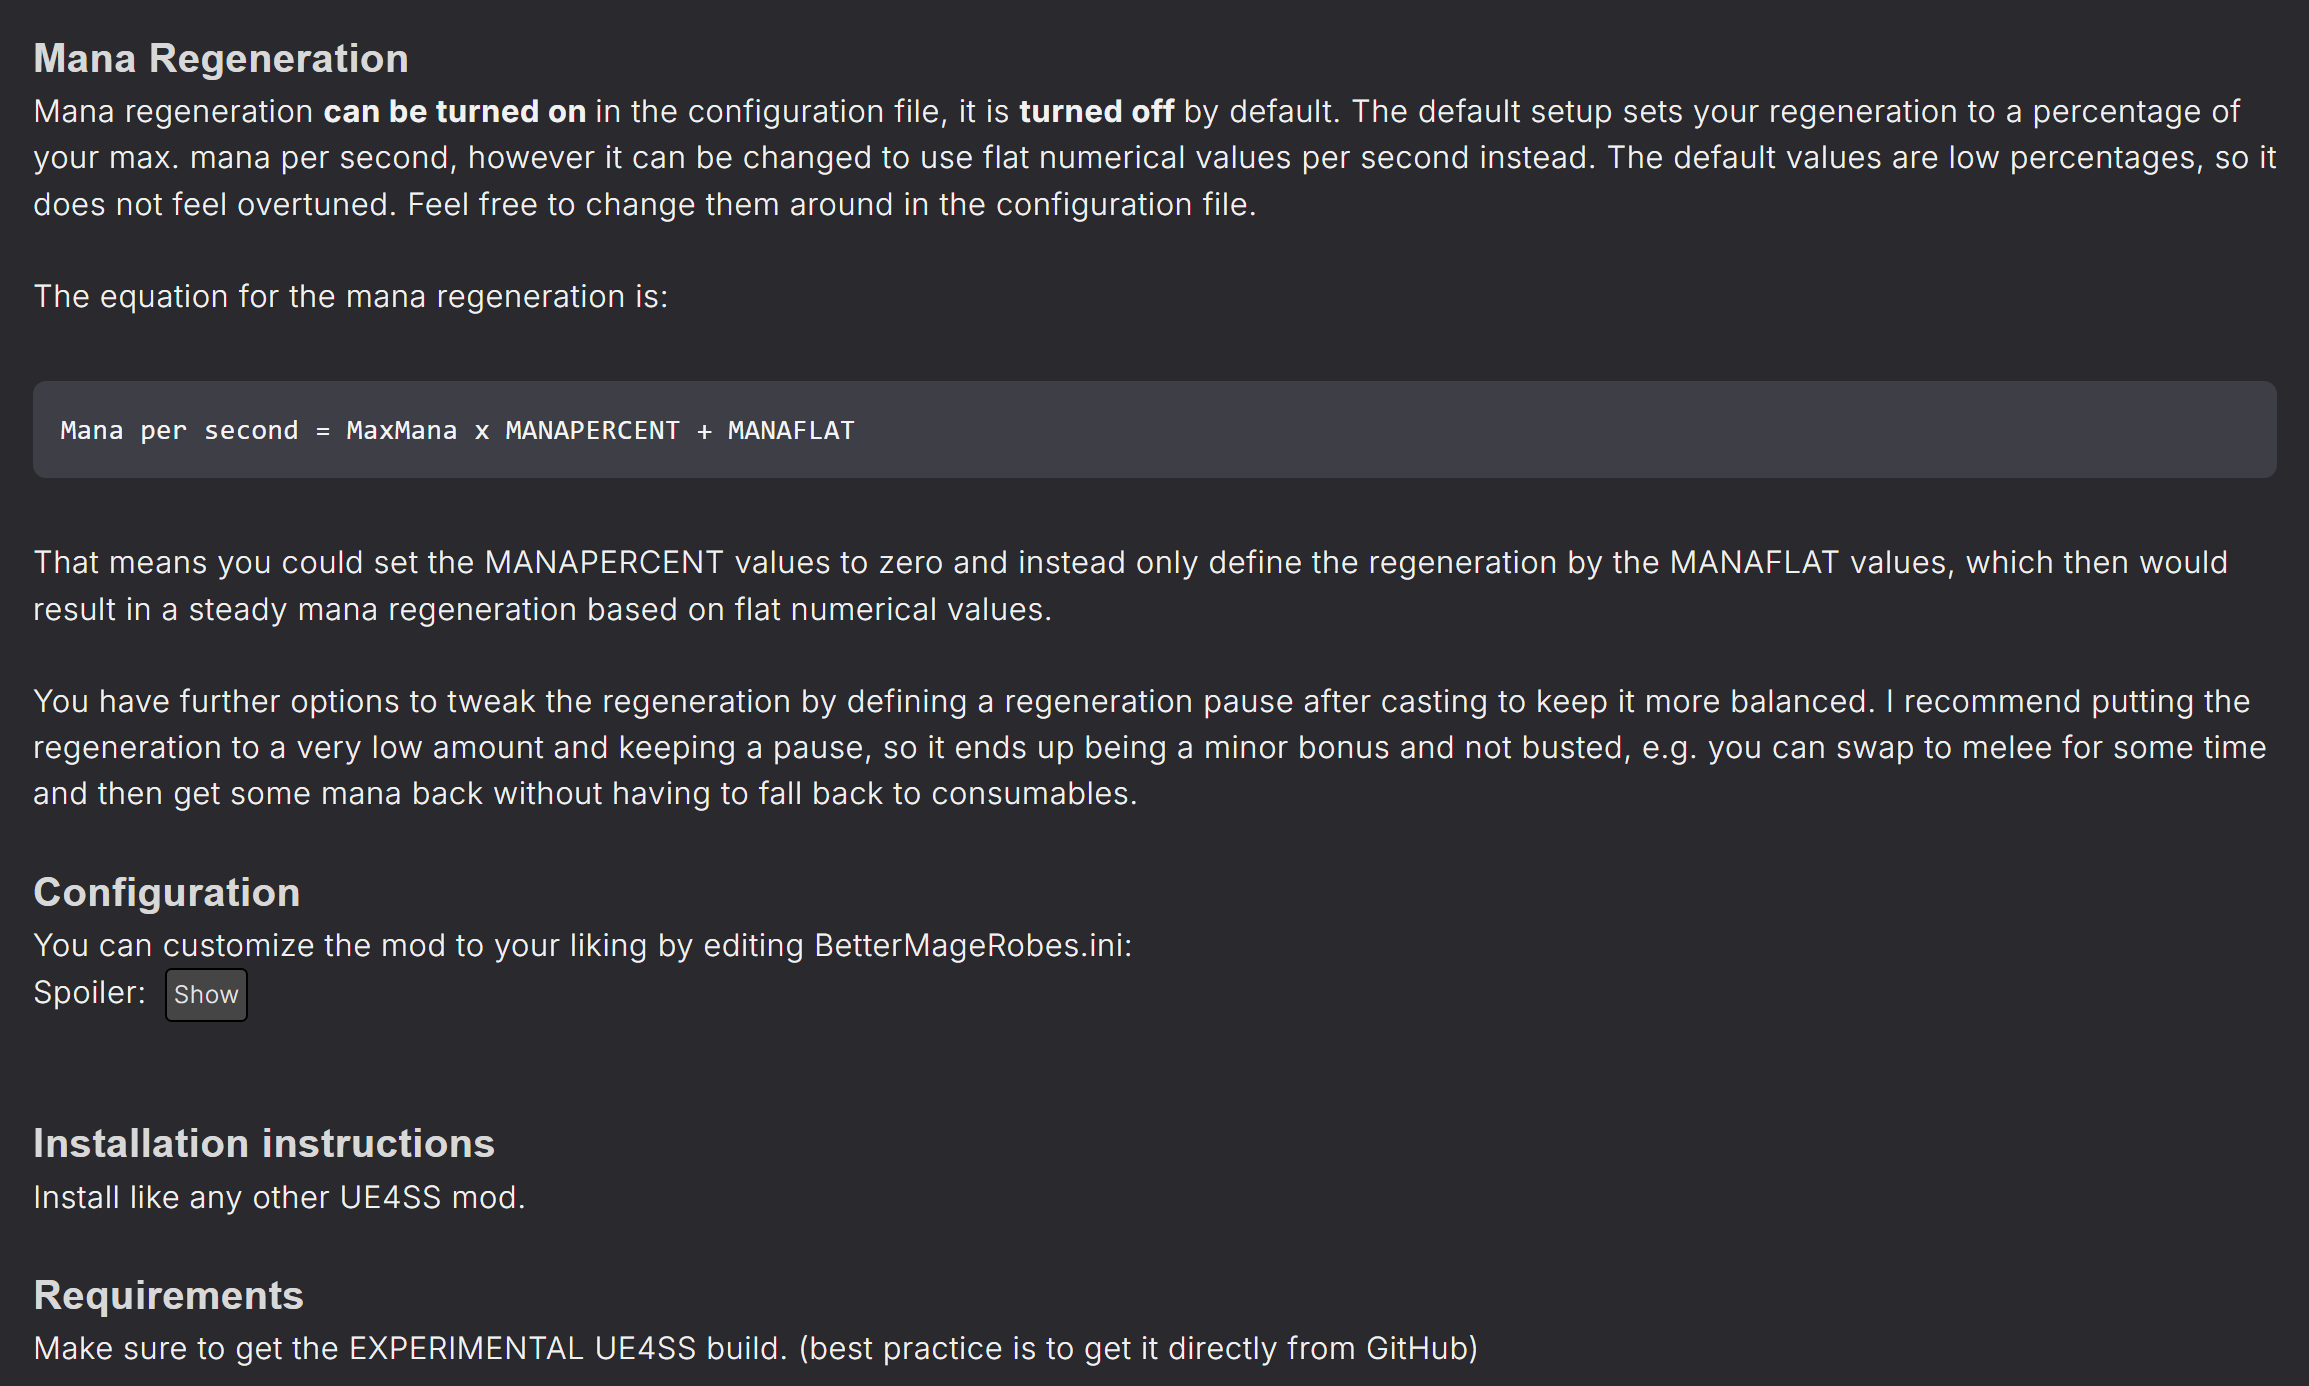Click the Installation instructions heading
Image resolution: width=2309 pixels, height=1386 pixels.
pyautogui.click(x=264, y=1143)
